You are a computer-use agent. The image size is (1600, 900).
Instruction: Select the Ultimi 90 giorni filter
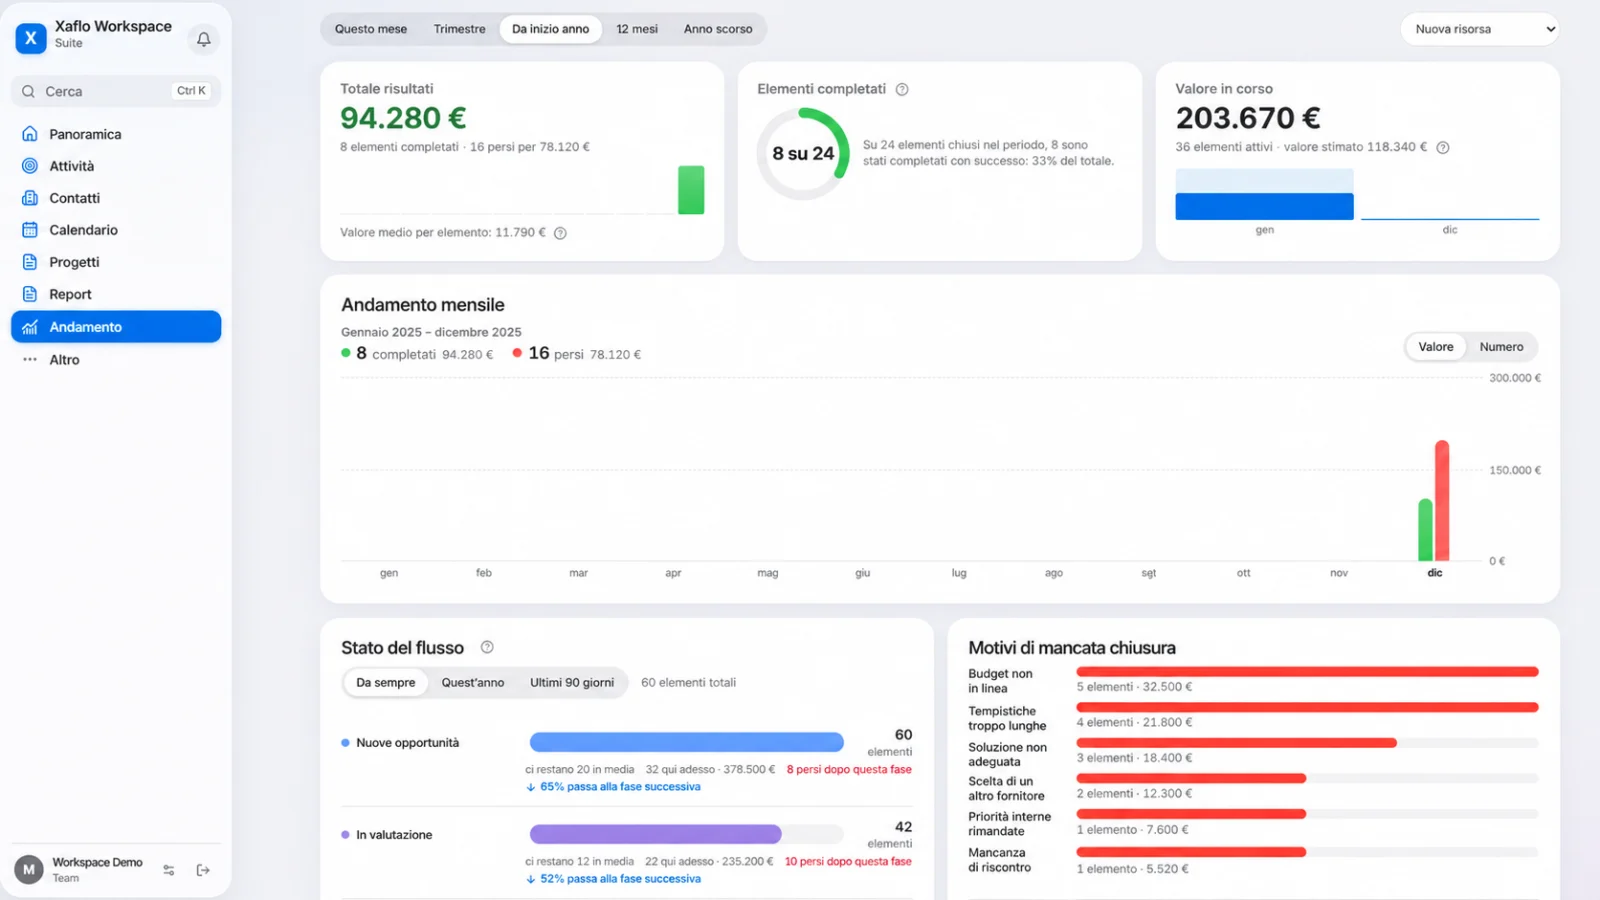pyautogui.click(x=572, y=683)
